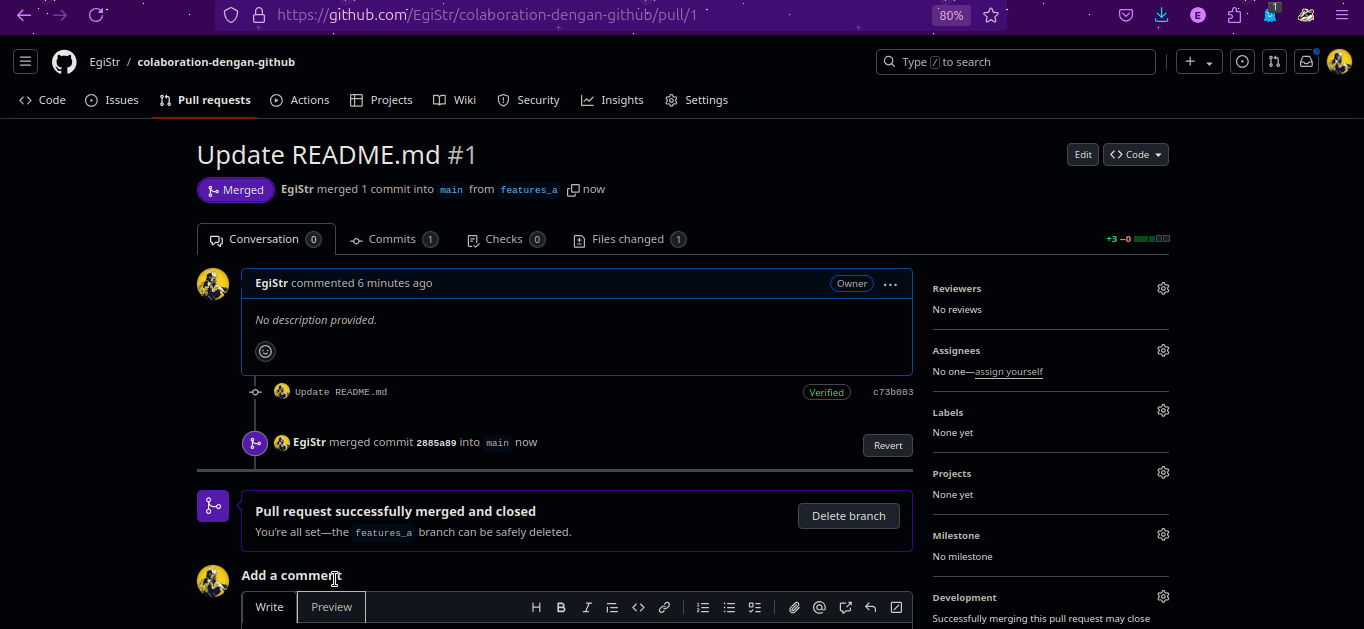
Task: Open comment options three-dot menu
Action: 890,284
